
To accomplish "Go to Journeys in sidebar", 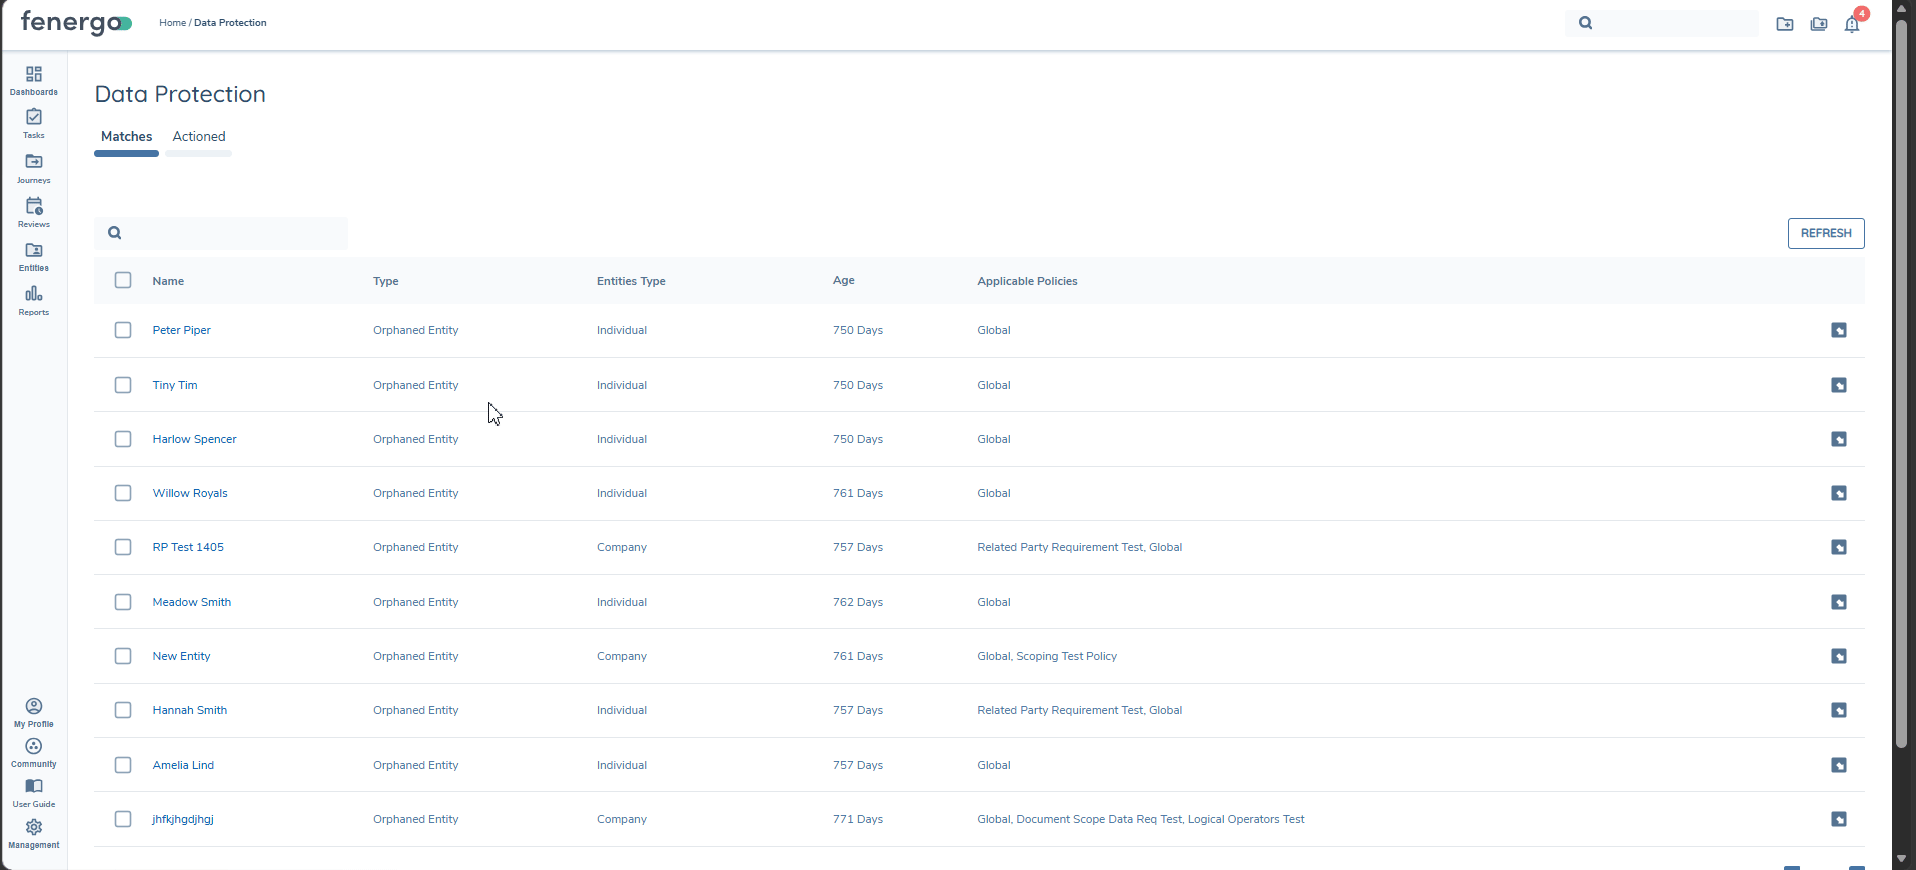I will click(34, 168).
